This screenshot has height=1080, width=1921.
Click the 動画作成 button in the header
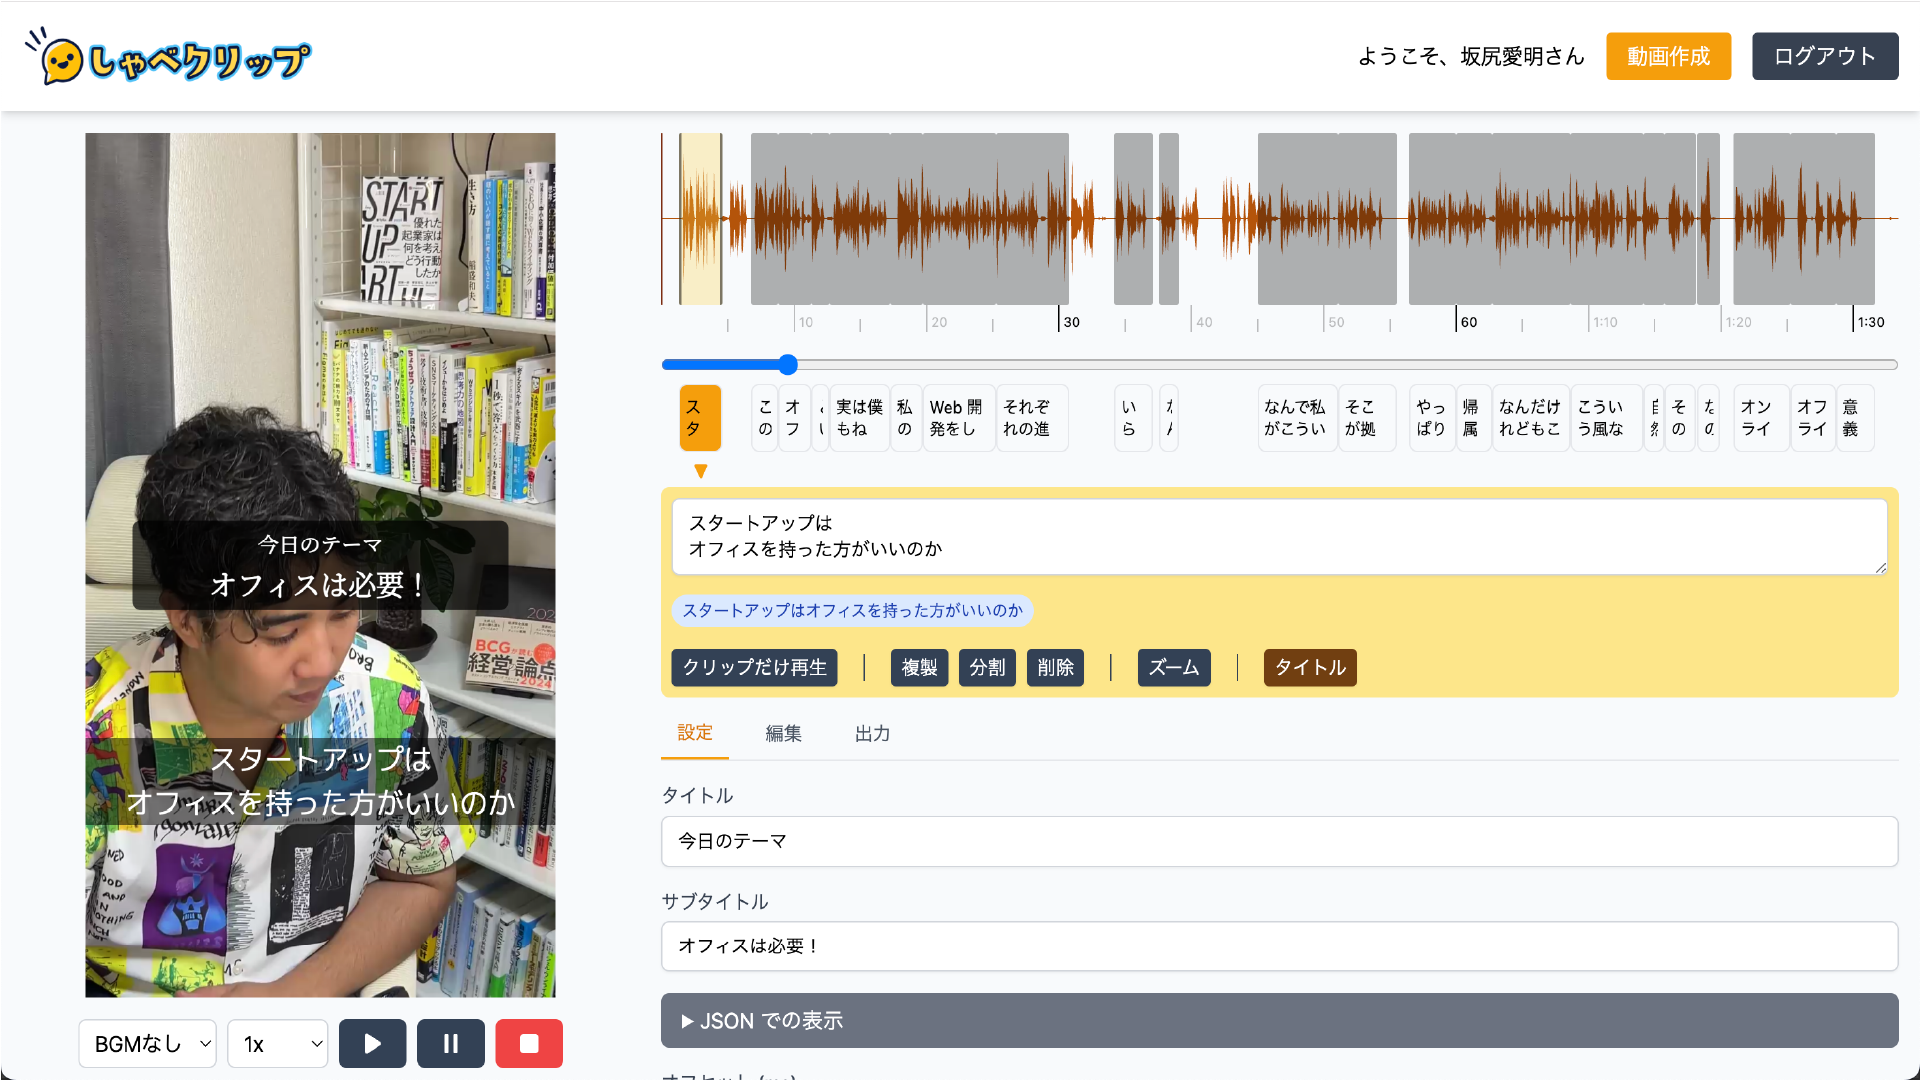pos(1668,56)
